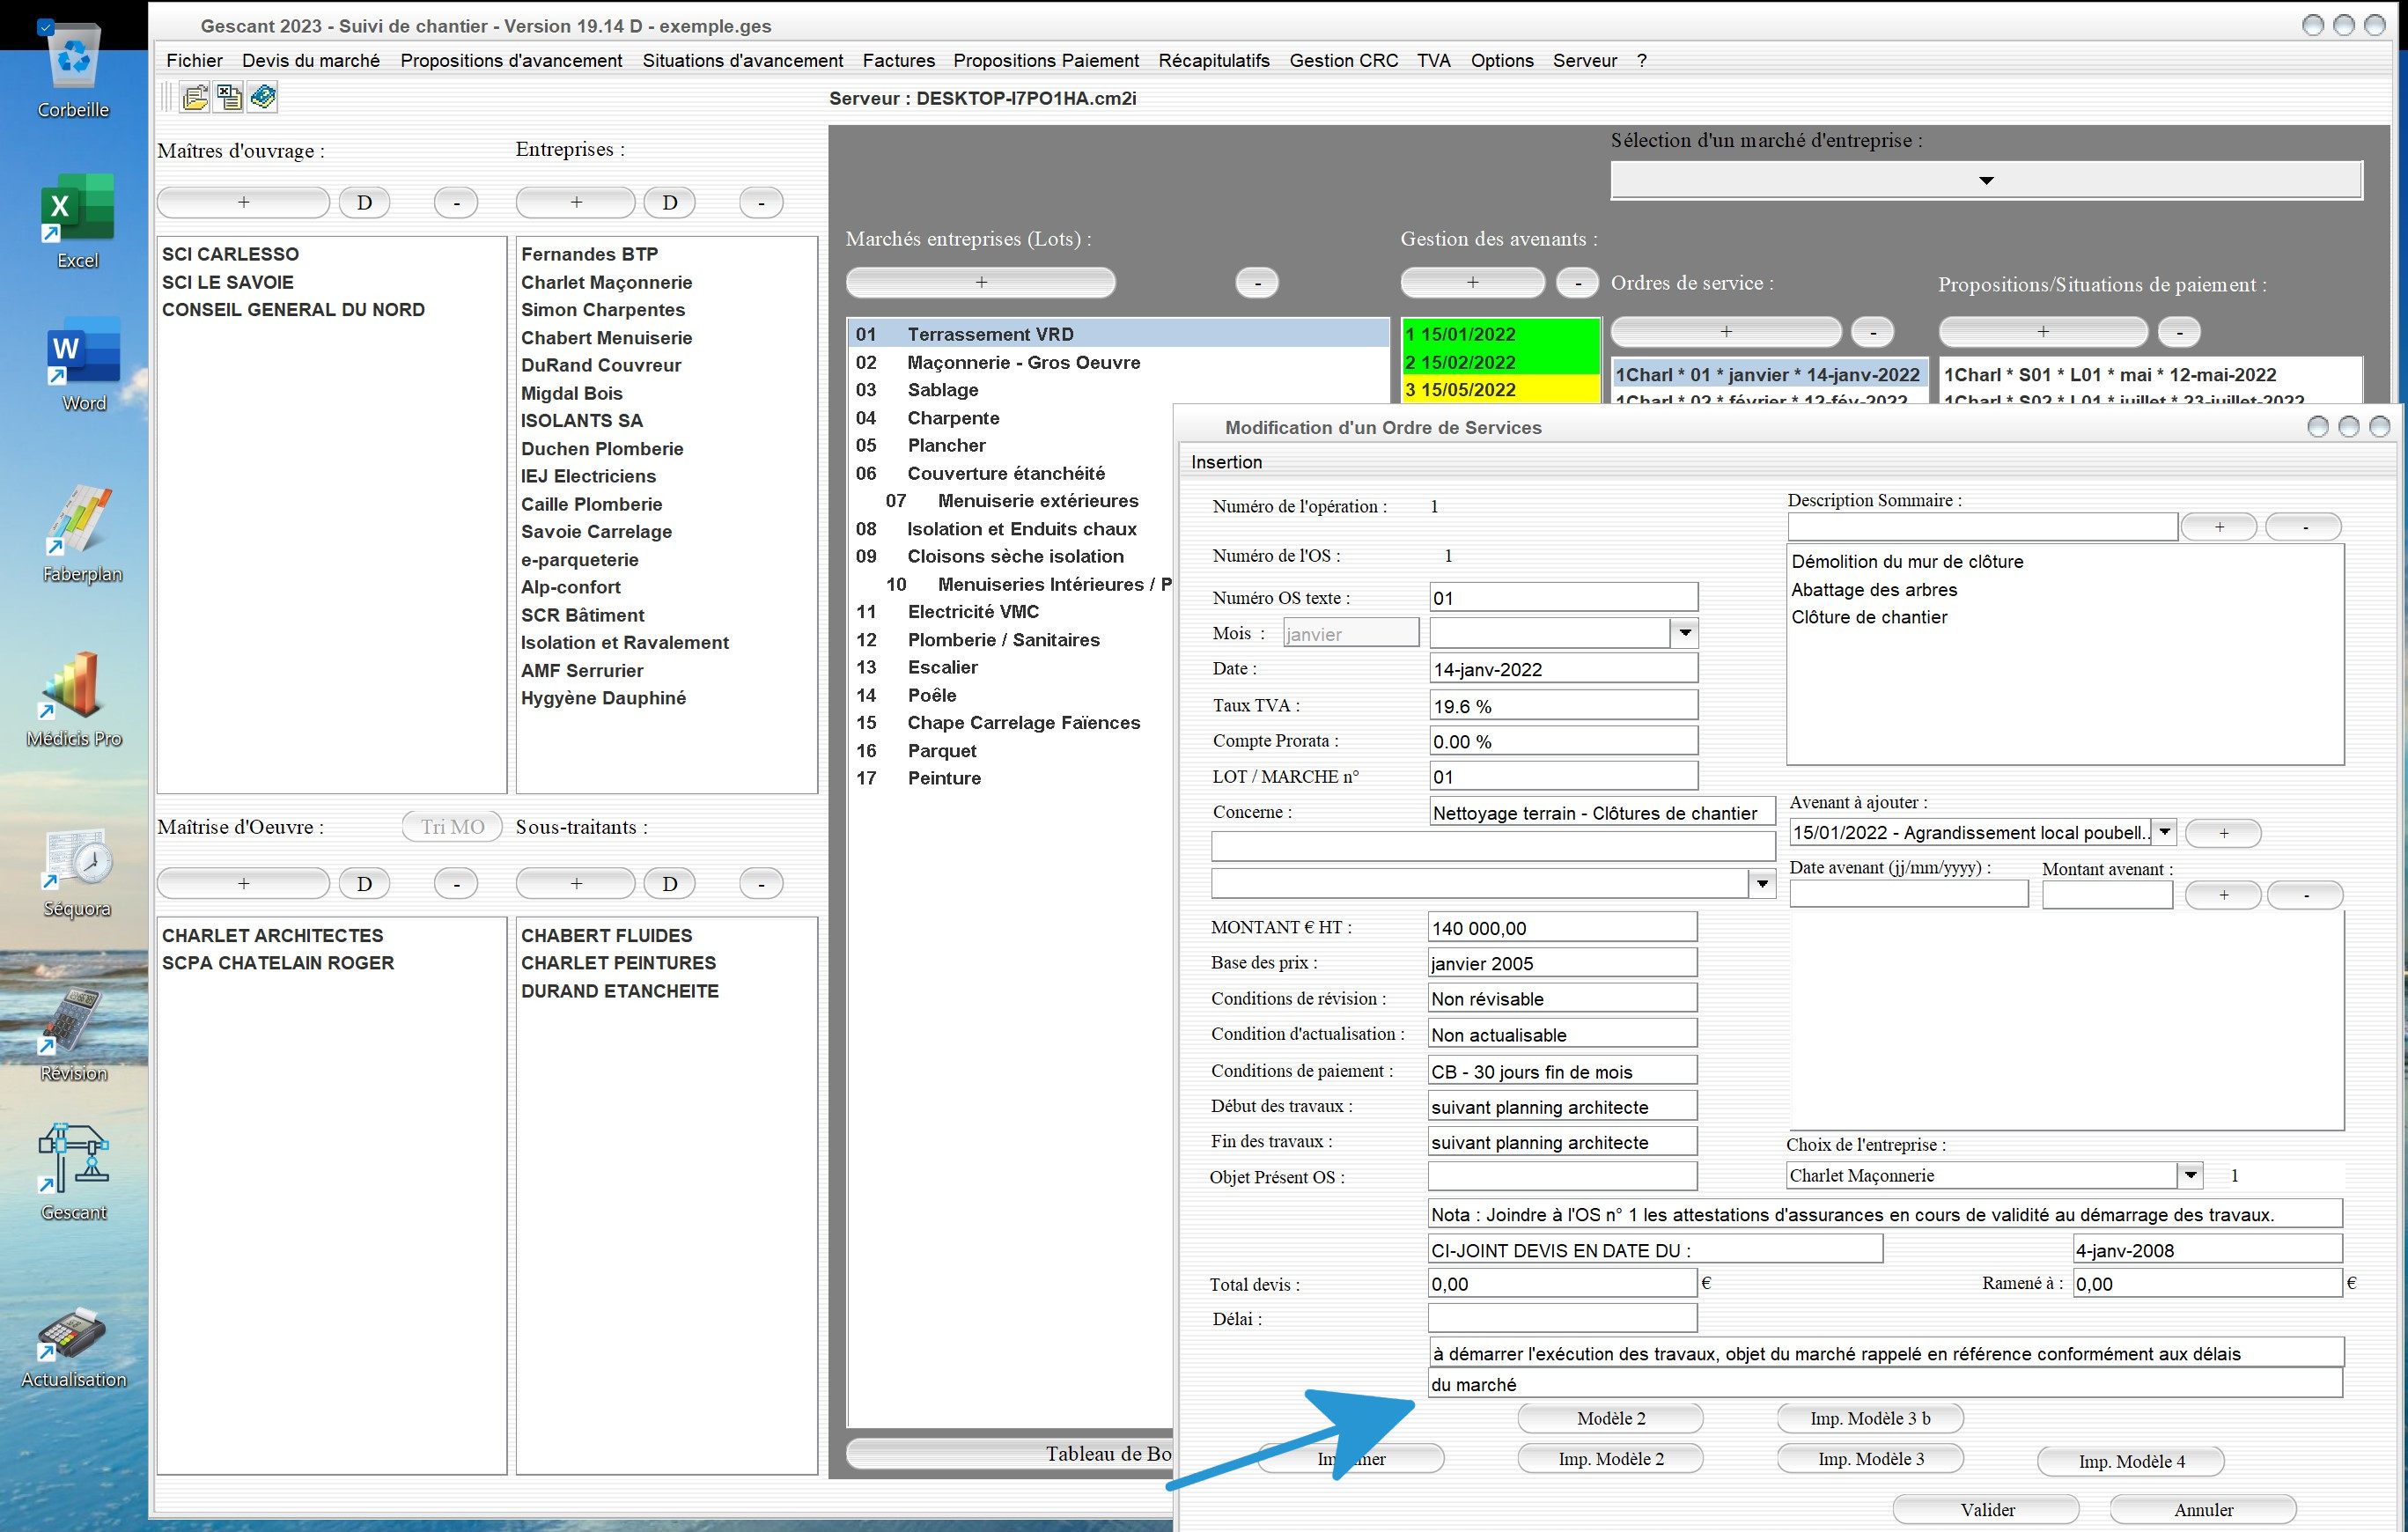The image size is (2408, 1532).
Task: Open the Révision calculator desktop shortcut
Action: pos(73,1036)
